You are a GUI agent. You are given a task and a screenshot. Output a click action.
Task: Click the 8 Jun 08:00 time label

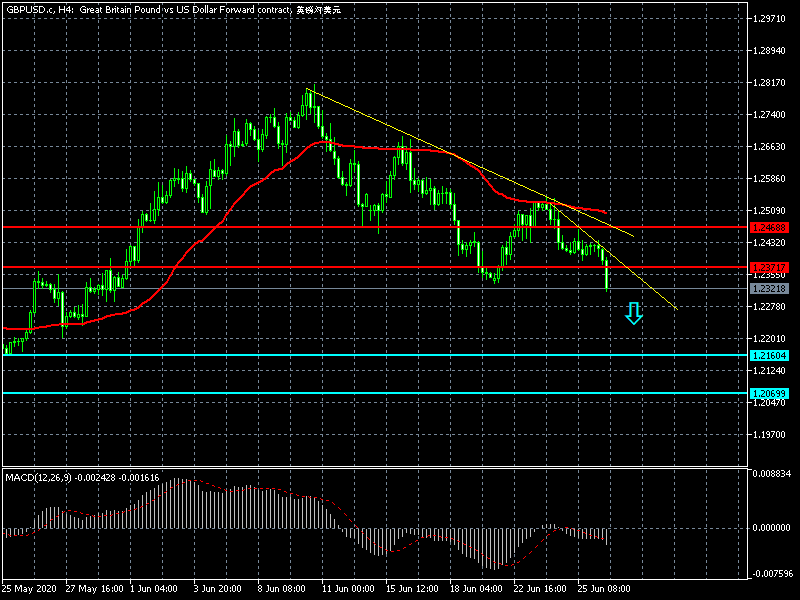pyautogui.click(x=282, y=589)
